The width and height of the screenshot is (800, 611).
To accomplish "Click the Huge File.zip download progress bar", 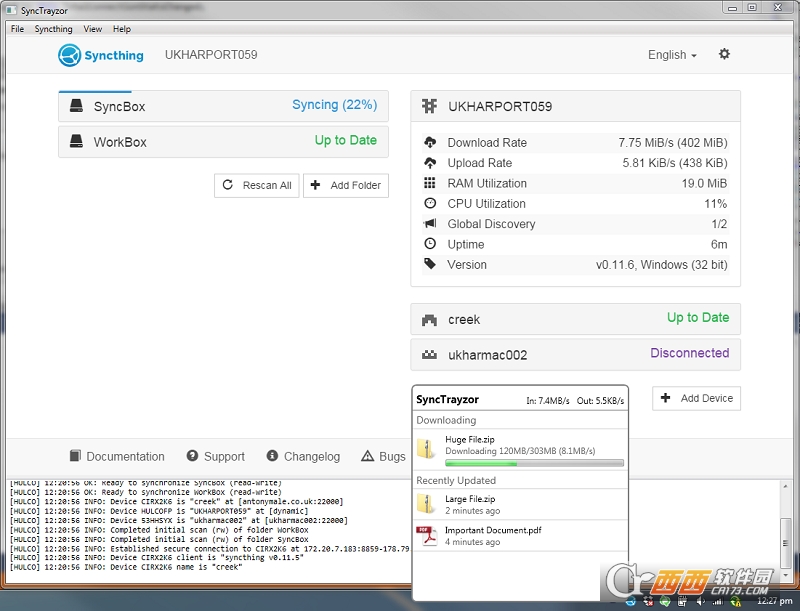I will (534, 464).
